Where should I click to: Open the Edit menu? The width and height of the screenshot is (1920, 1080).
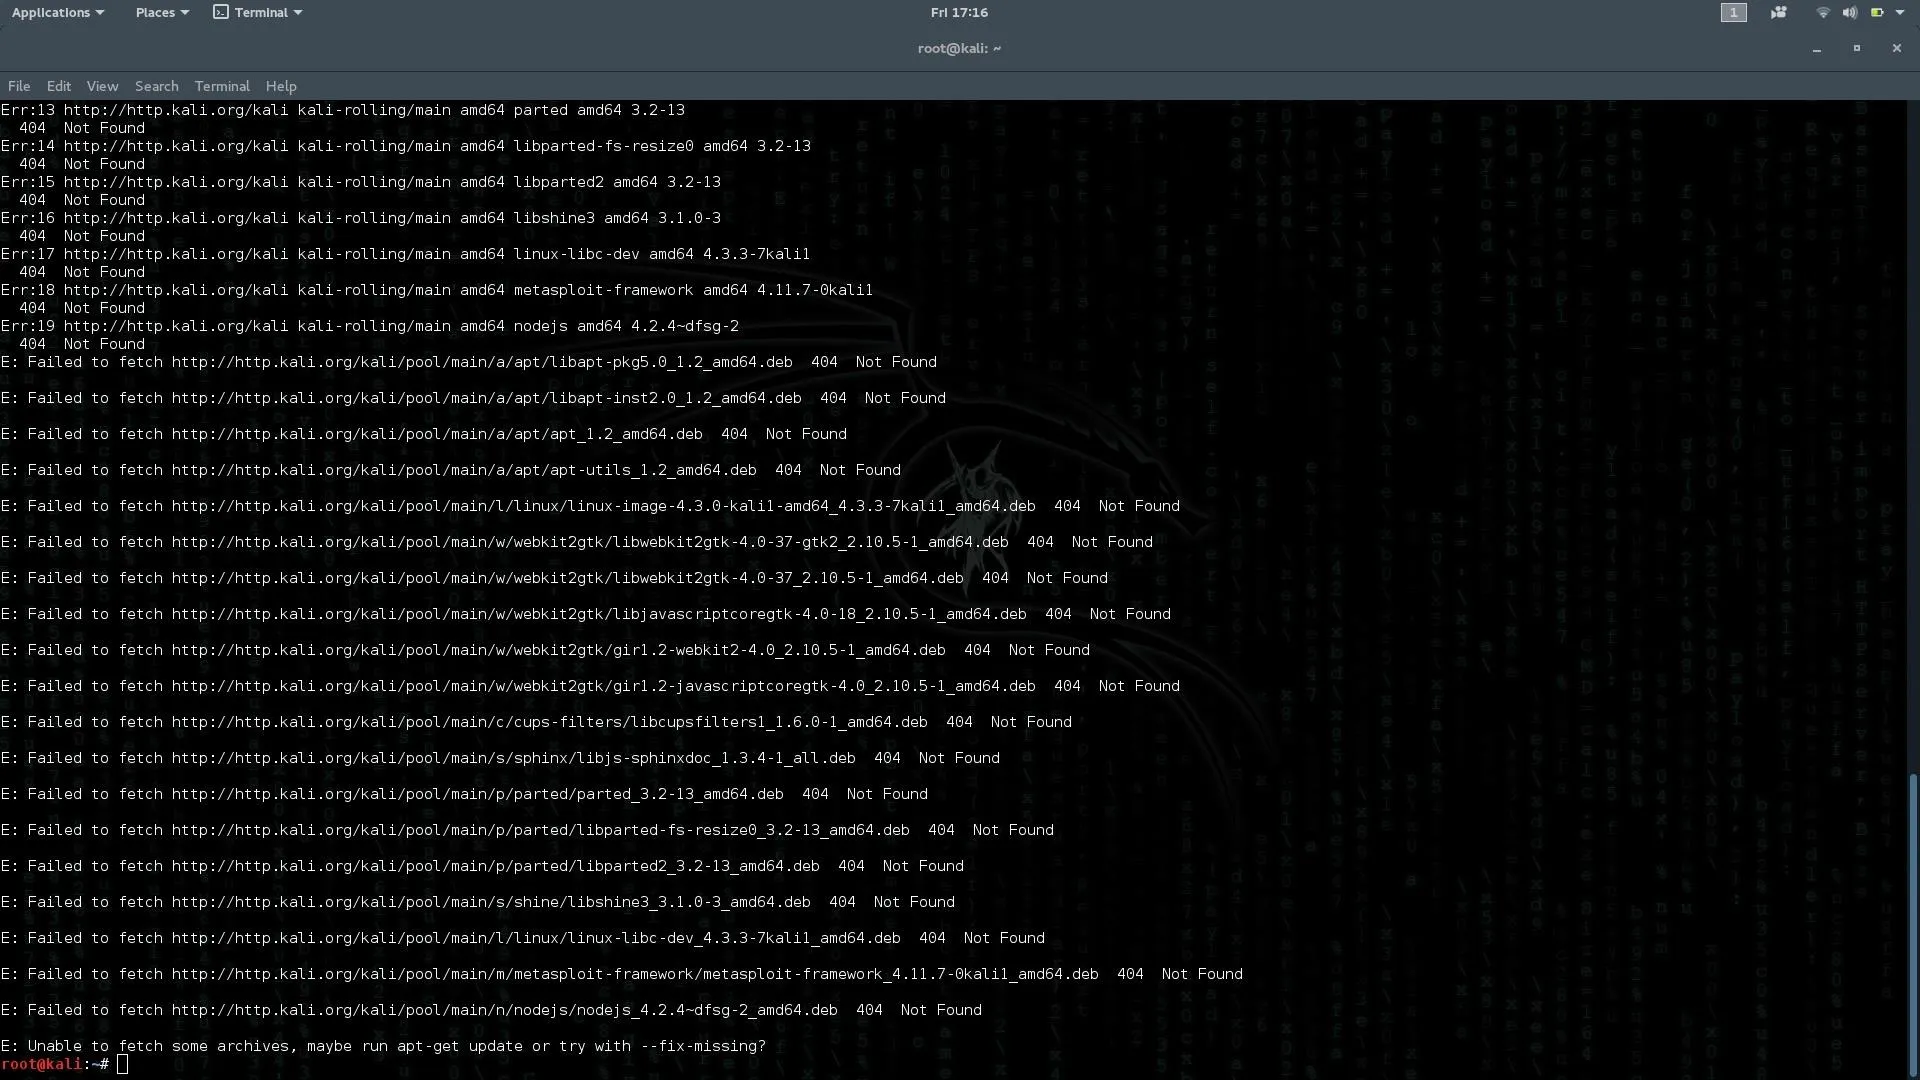pyautogui.click(x=59, y=86)
